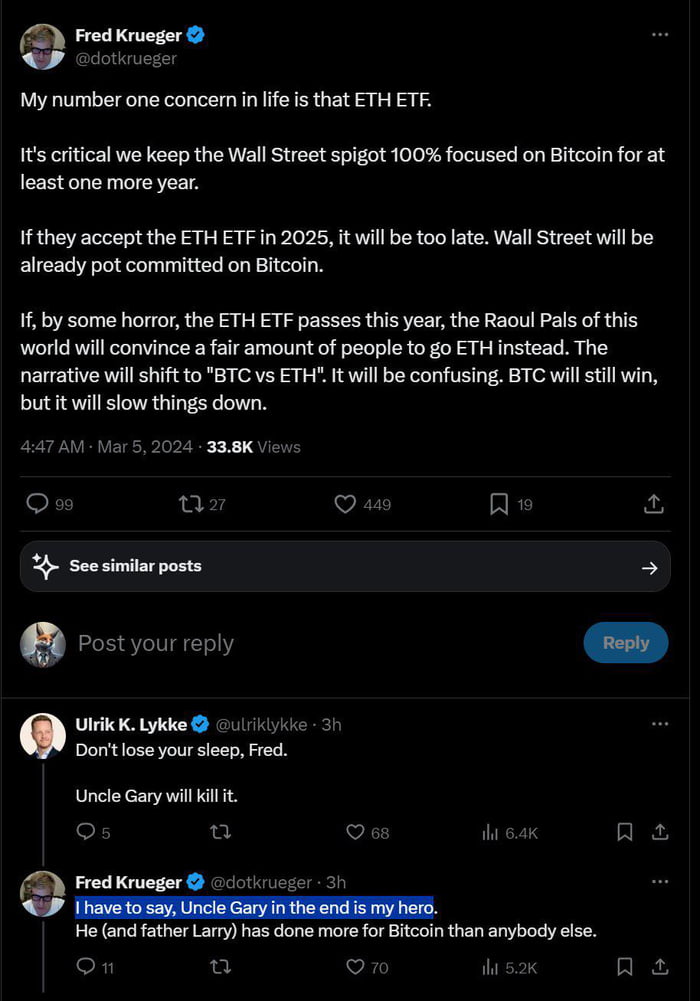The width and height of the screenshot is (700, 1001).
Task: Open the more options menu on the main post
Action: 659,33
